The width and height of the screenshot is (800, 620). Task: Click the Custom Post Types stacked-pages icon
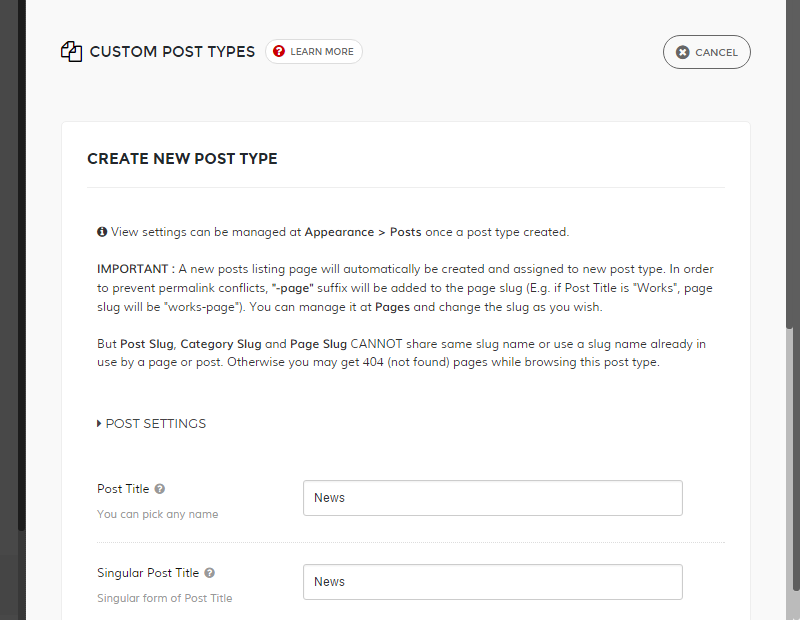coord(71,52)
